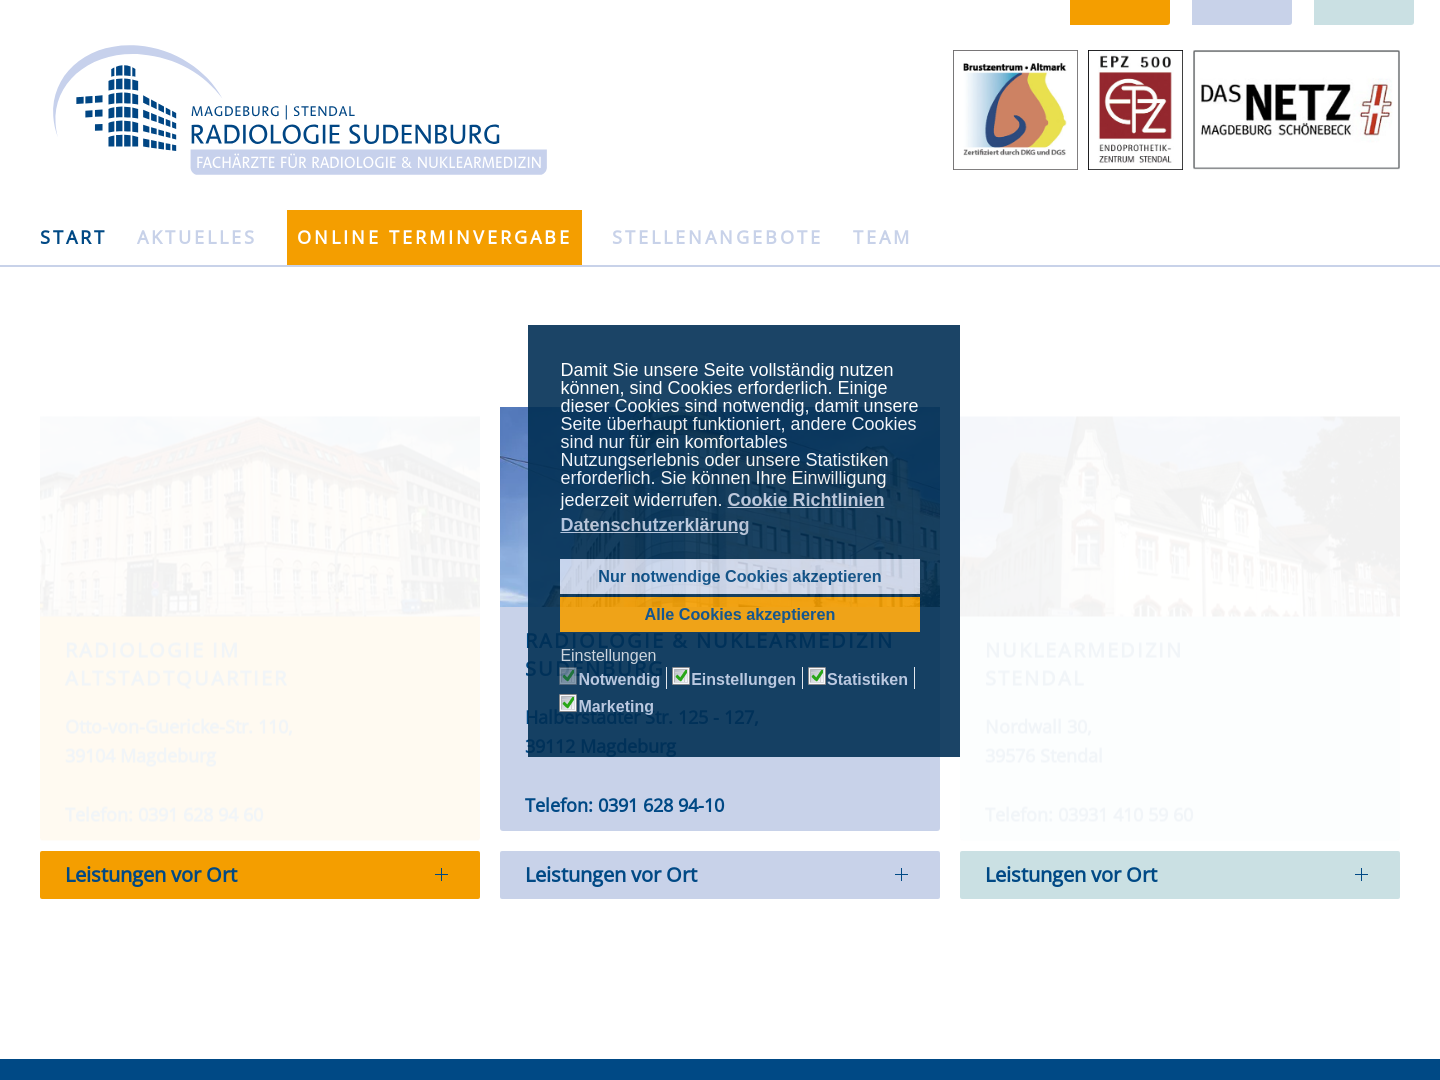Open the Cookie Richtlinien link

click(x=806, y=500)
